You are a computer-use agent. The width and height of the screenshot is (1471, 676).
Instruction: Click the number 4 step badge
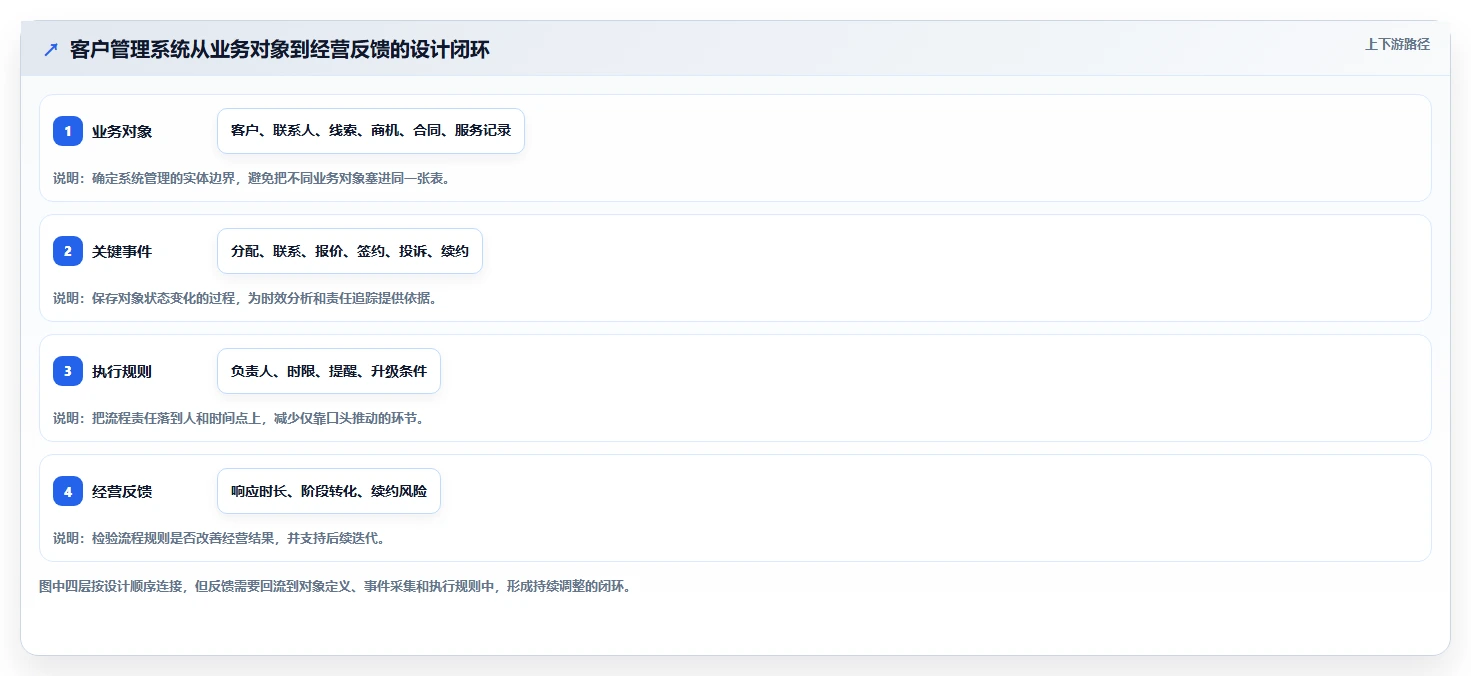(68, 491)
